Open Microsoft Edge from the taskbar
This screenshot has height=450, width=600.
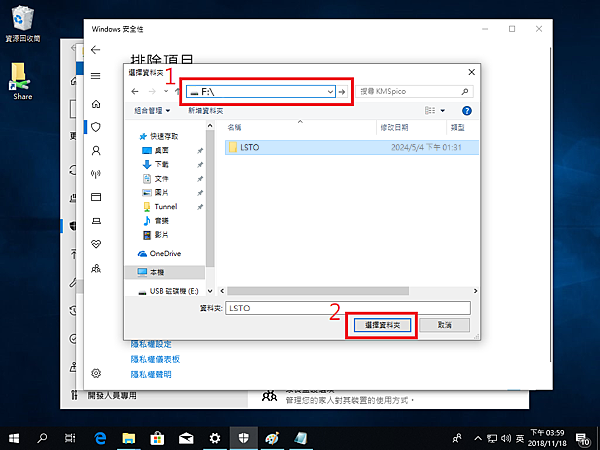tap(101, 438)
